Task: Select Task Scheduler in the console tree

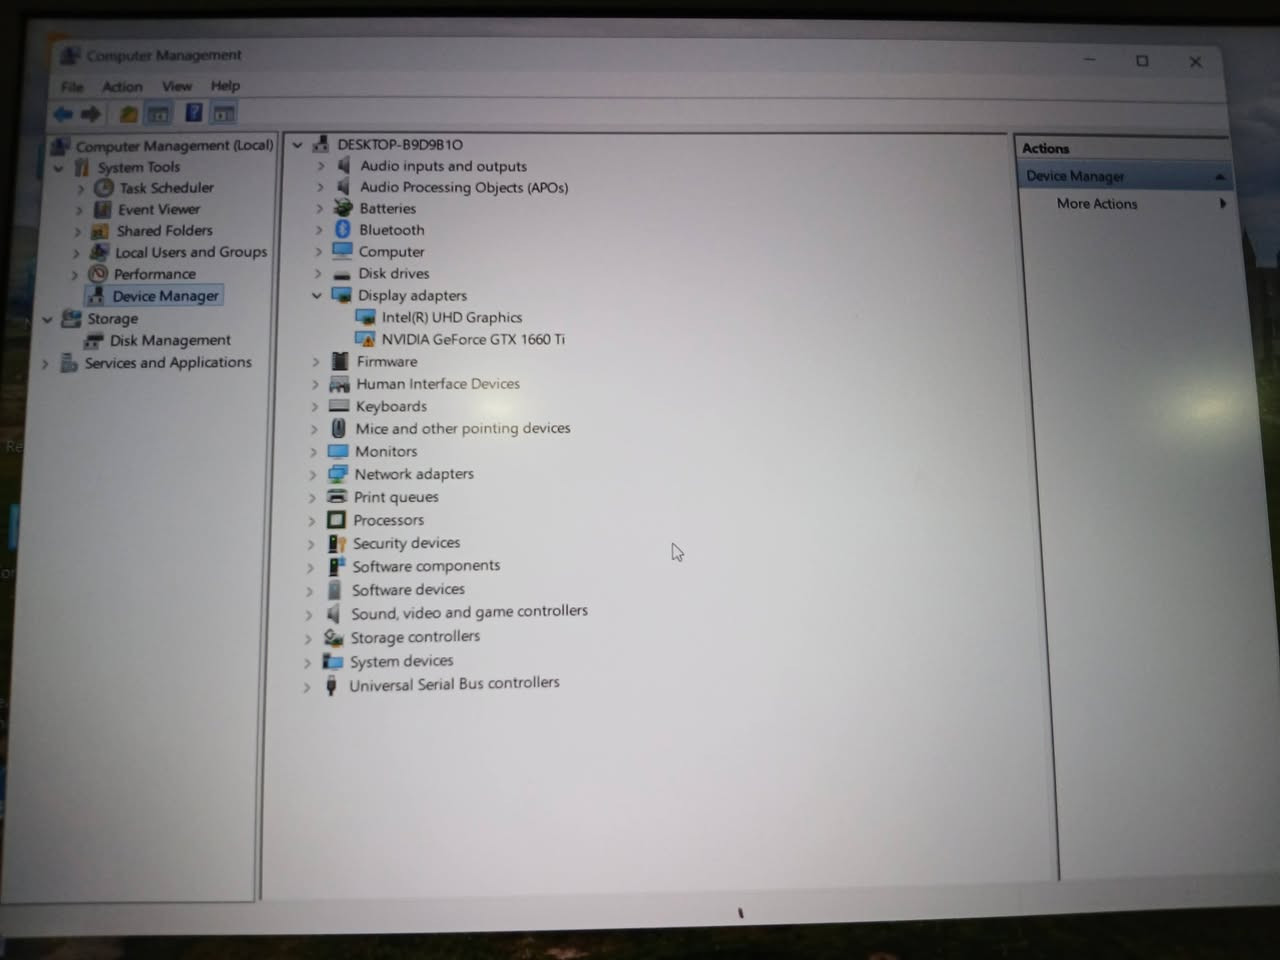Action: coord(166,188)
